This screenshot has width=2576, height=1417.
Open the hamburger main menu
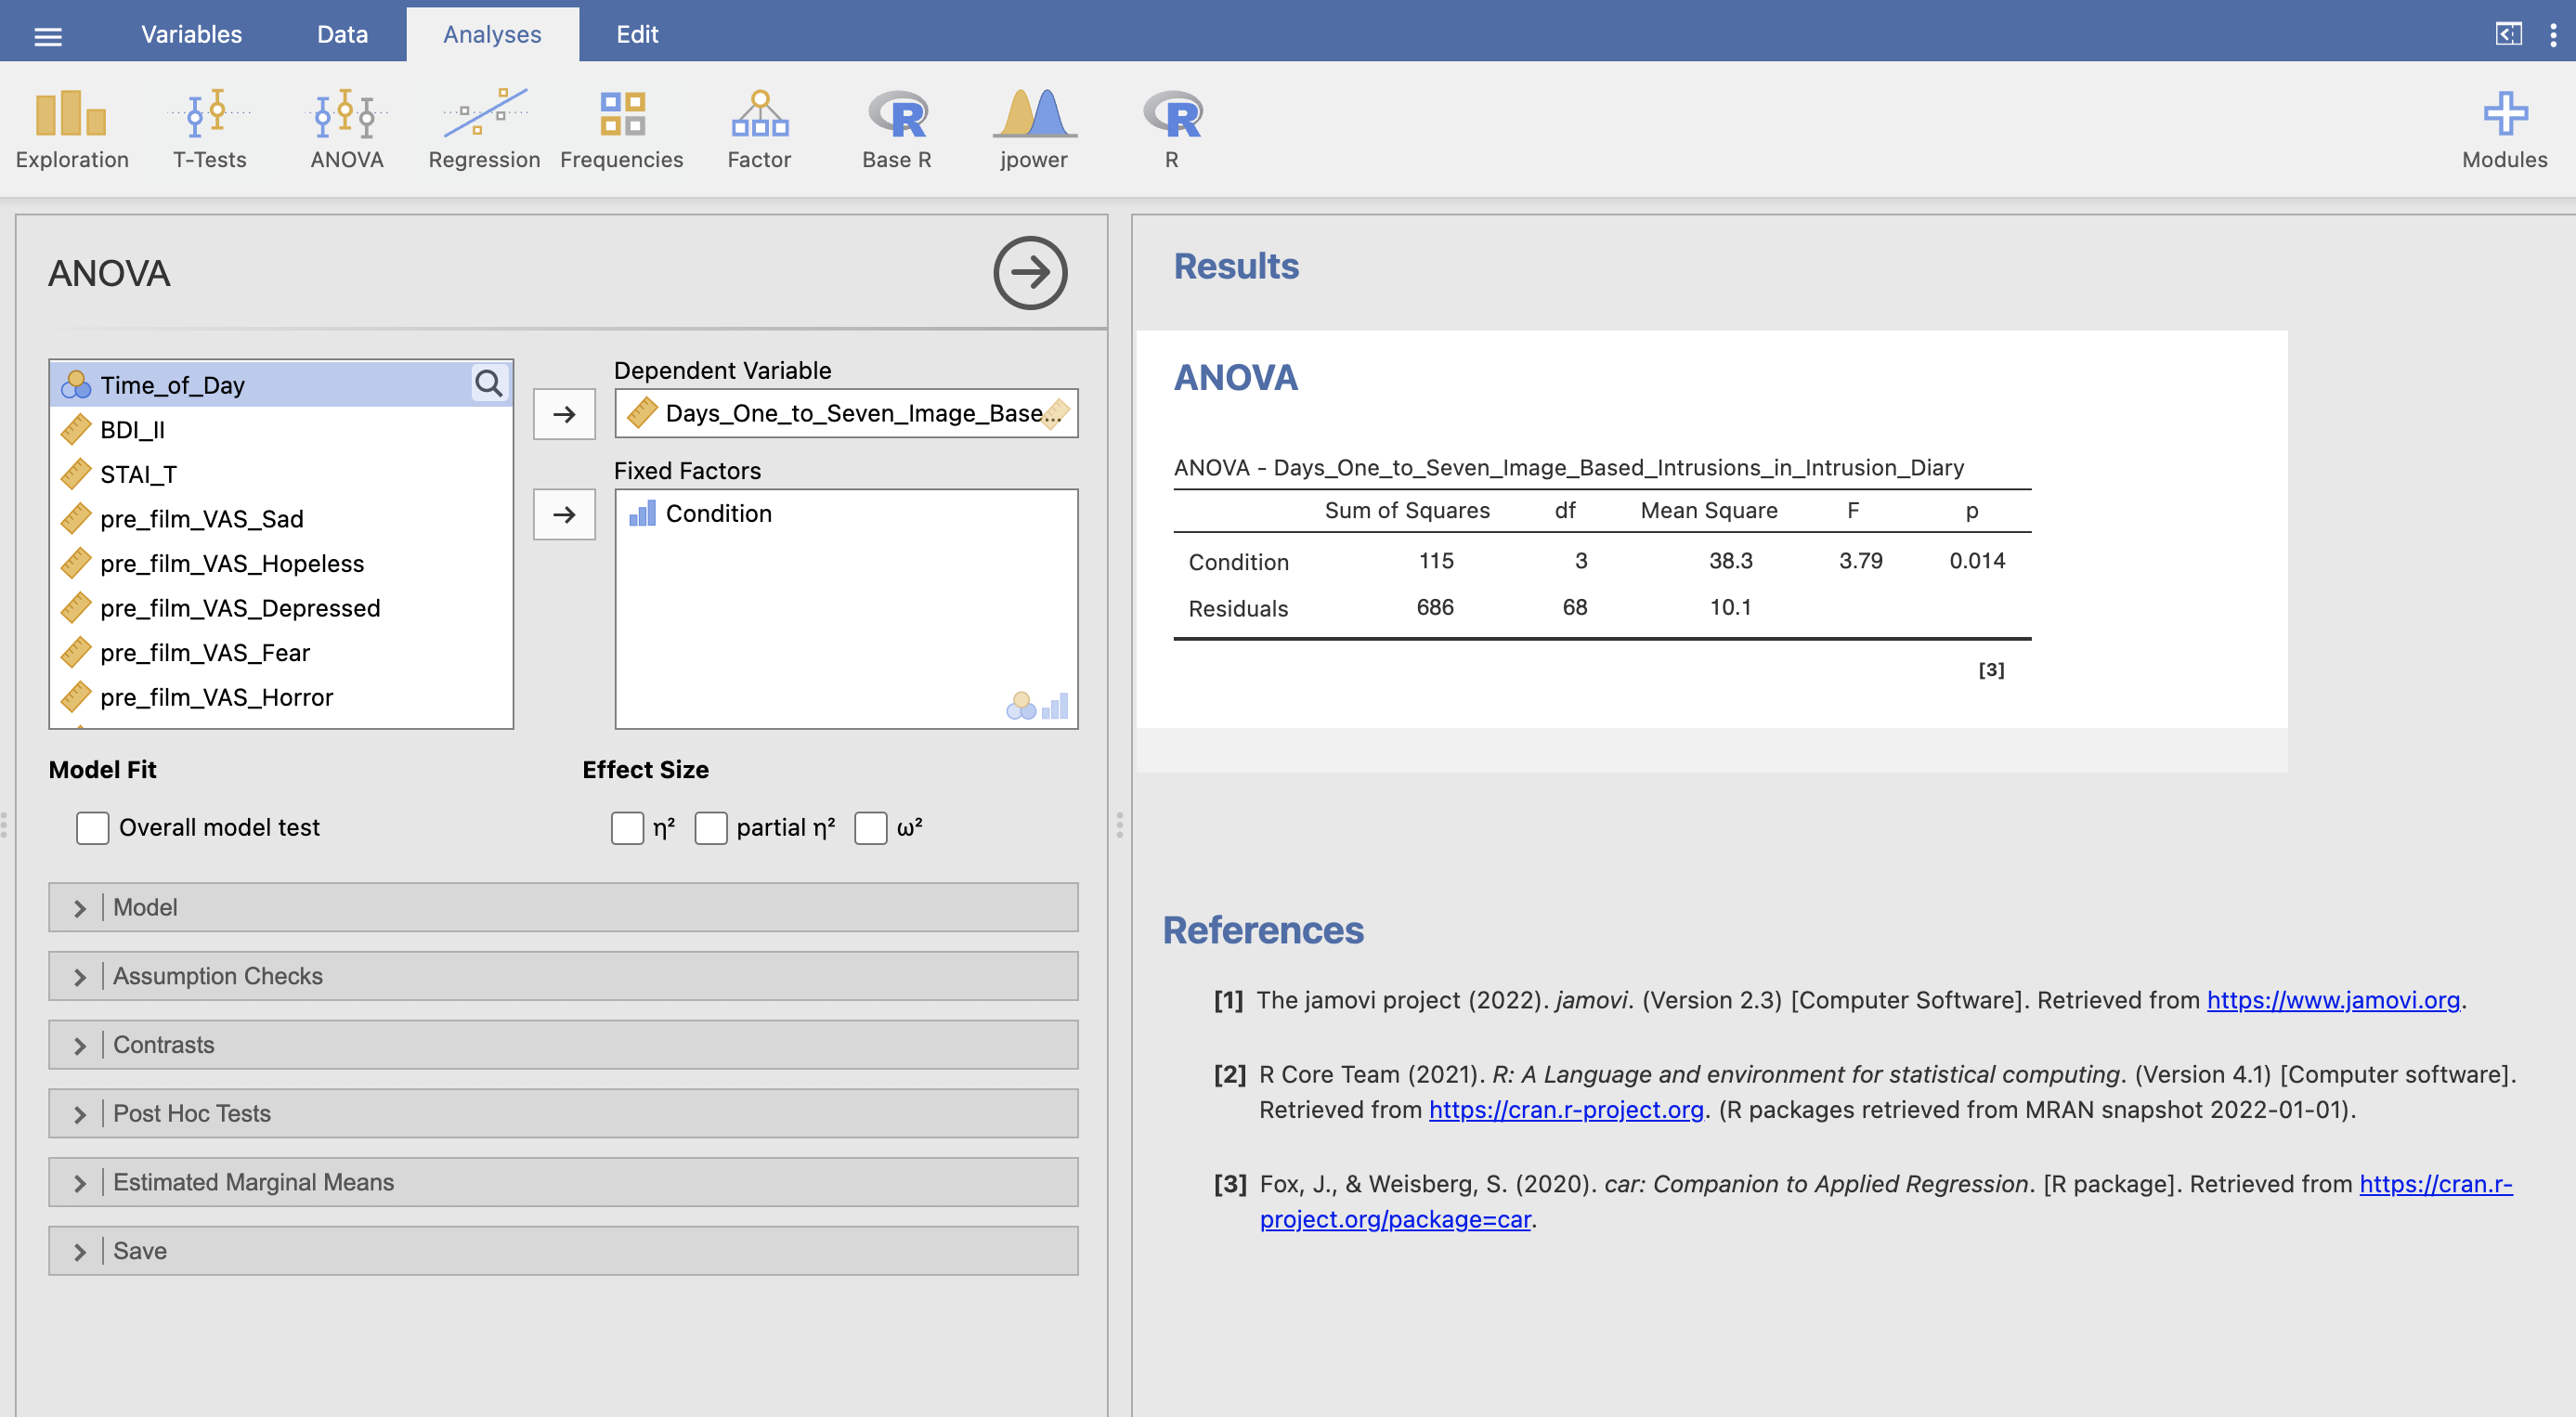pyautogui.click(x=48, y=36)
